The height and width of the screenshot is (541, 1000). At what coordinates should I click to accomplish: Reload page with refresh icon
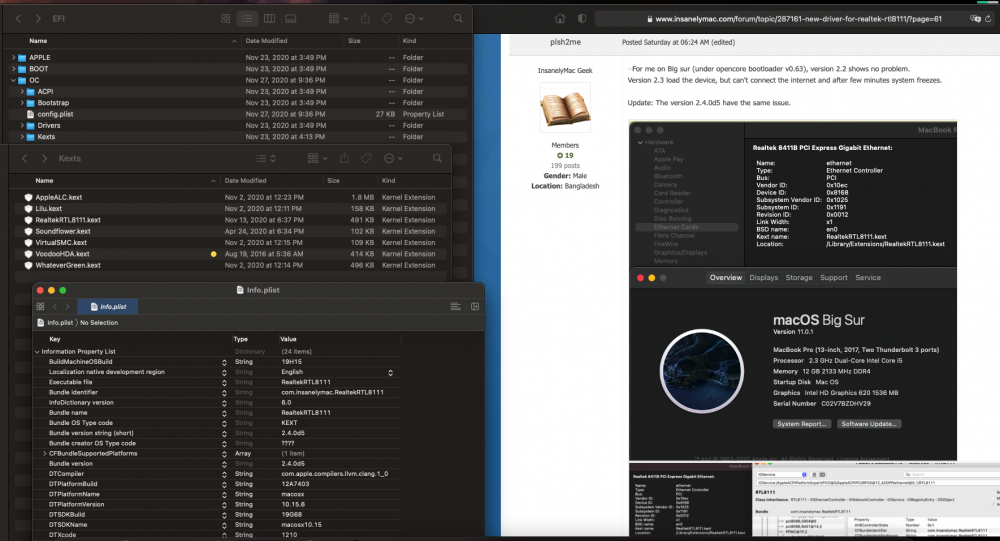(x=989, y=19)
